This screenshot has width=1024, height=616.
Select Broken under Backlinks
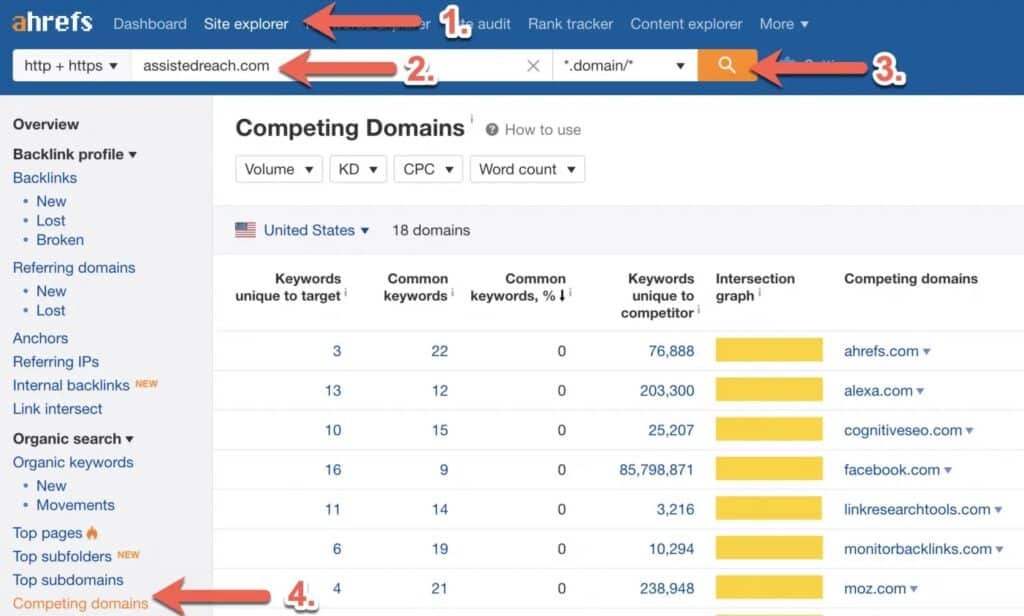[x=60, y=239]
